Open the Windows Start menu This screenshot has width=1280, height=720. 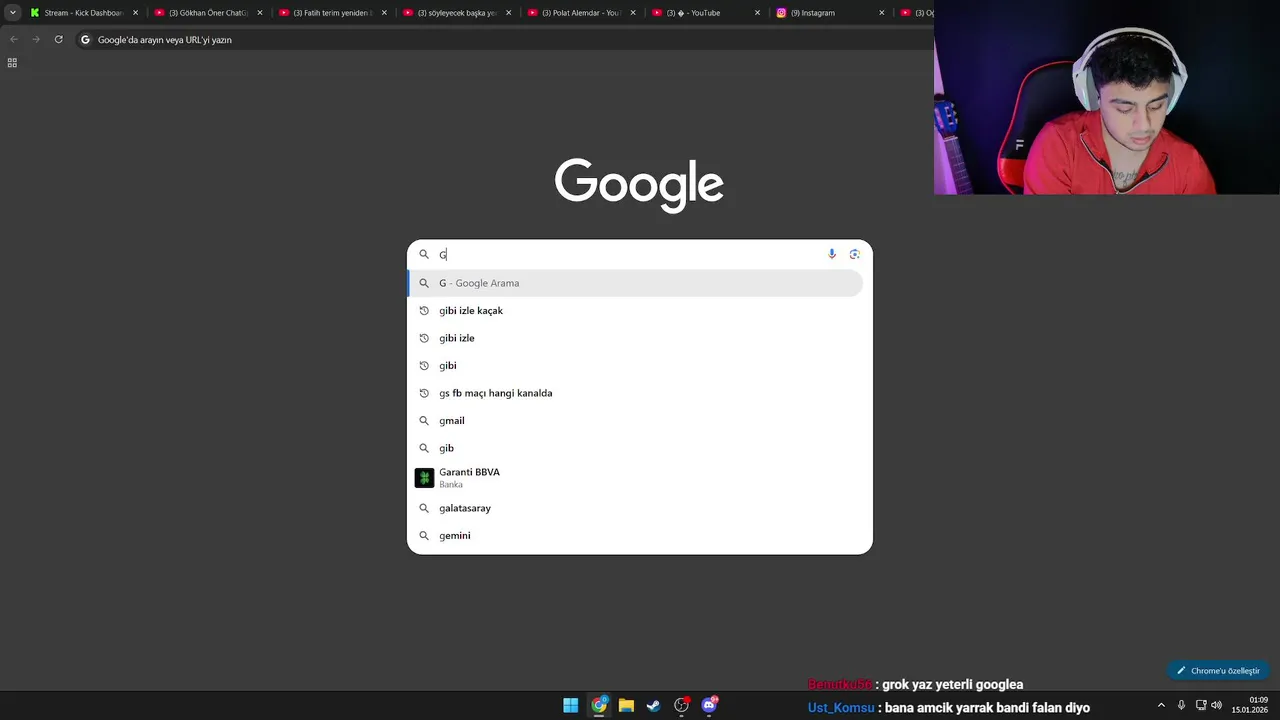click(x=570, y=705)
